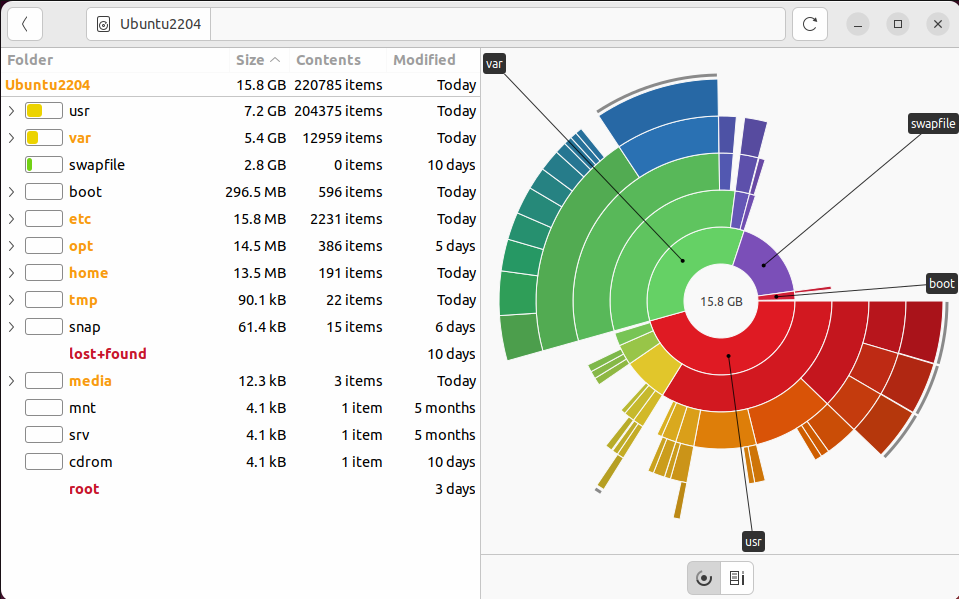Expand the media folder row
The height and width of the screenshot is (599, 959).
pyautogui.click(x=12, y=381)
